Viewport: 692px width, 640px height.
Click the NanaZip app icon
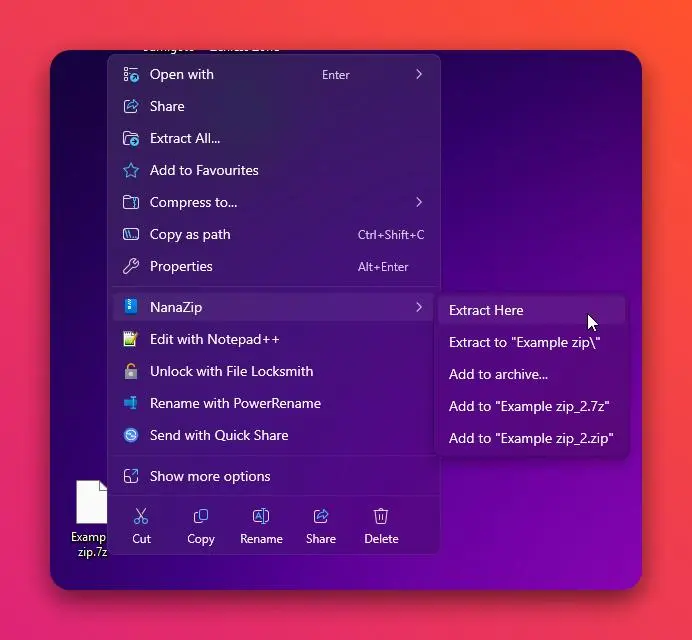(131, 306)
